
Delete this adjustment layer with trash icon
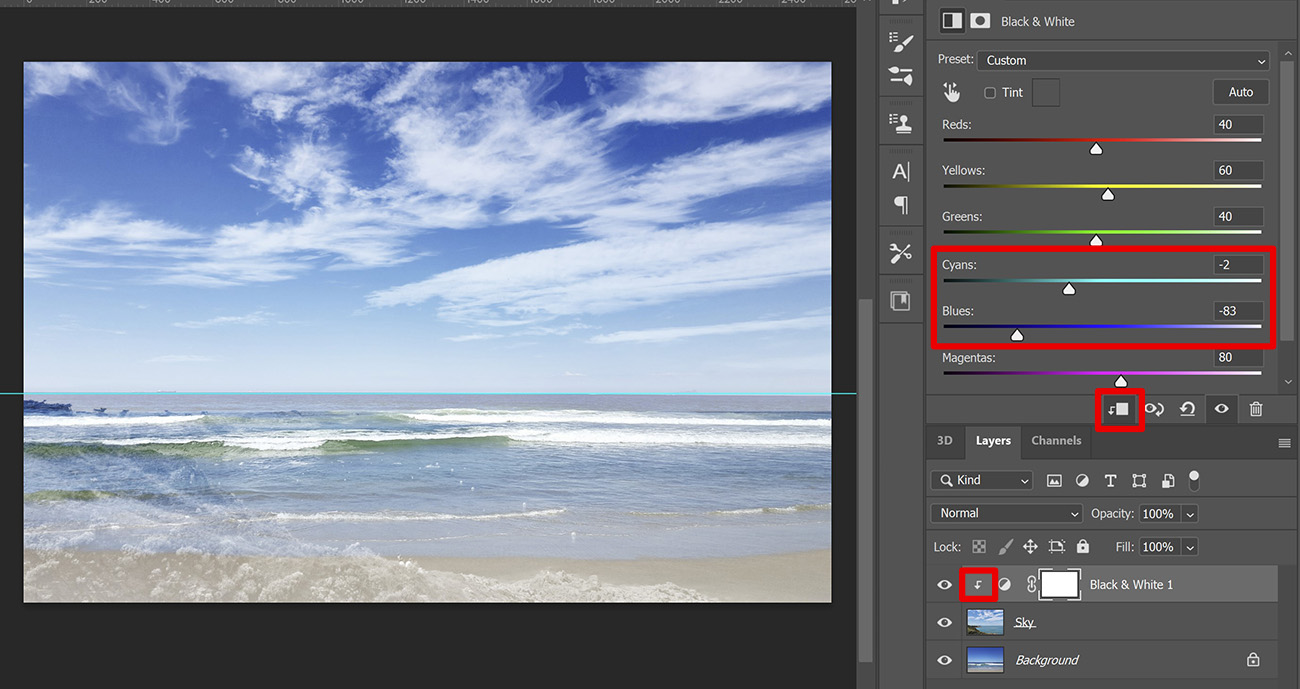(1256, 409)
